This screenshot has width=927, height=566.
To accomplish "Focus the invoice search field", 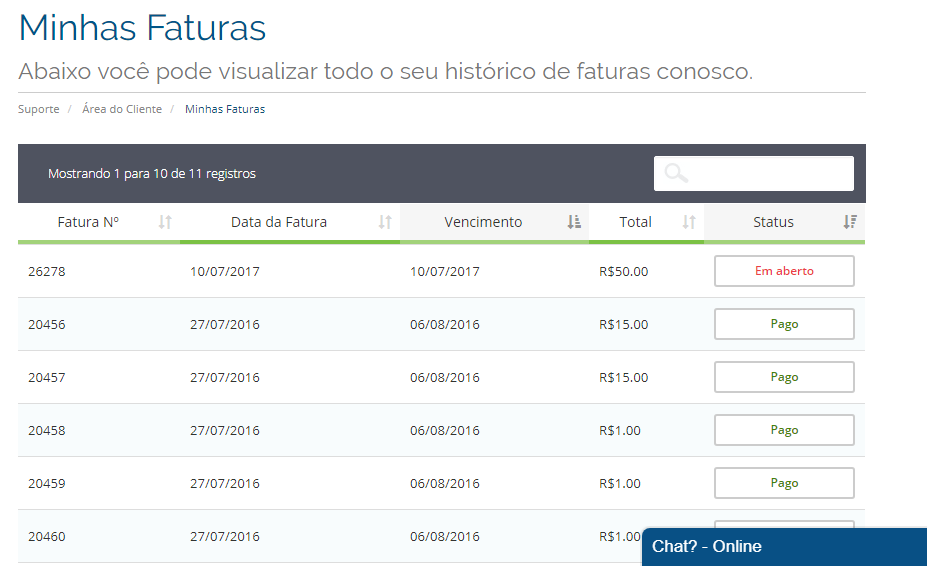I will 754,173.
